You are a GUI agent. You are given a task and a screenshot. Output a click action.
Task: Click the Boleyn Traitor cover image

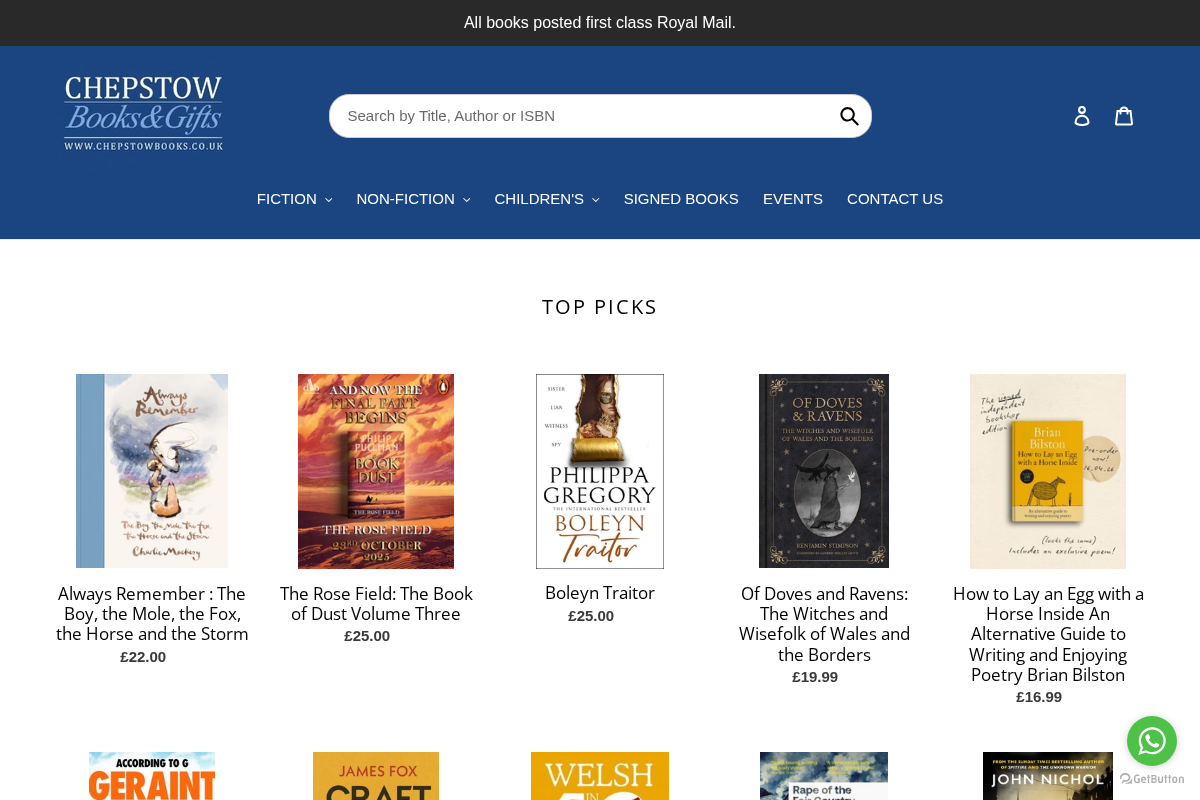(x=600, y=470)
